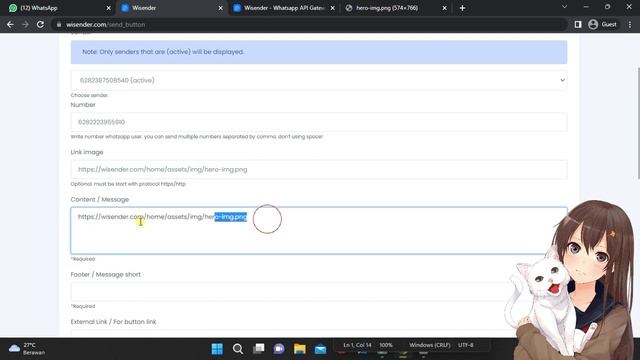The height and width of the screenshot is (360, 640).
Task: Switch to the Wisender tab
Action: tap(171, 8)
